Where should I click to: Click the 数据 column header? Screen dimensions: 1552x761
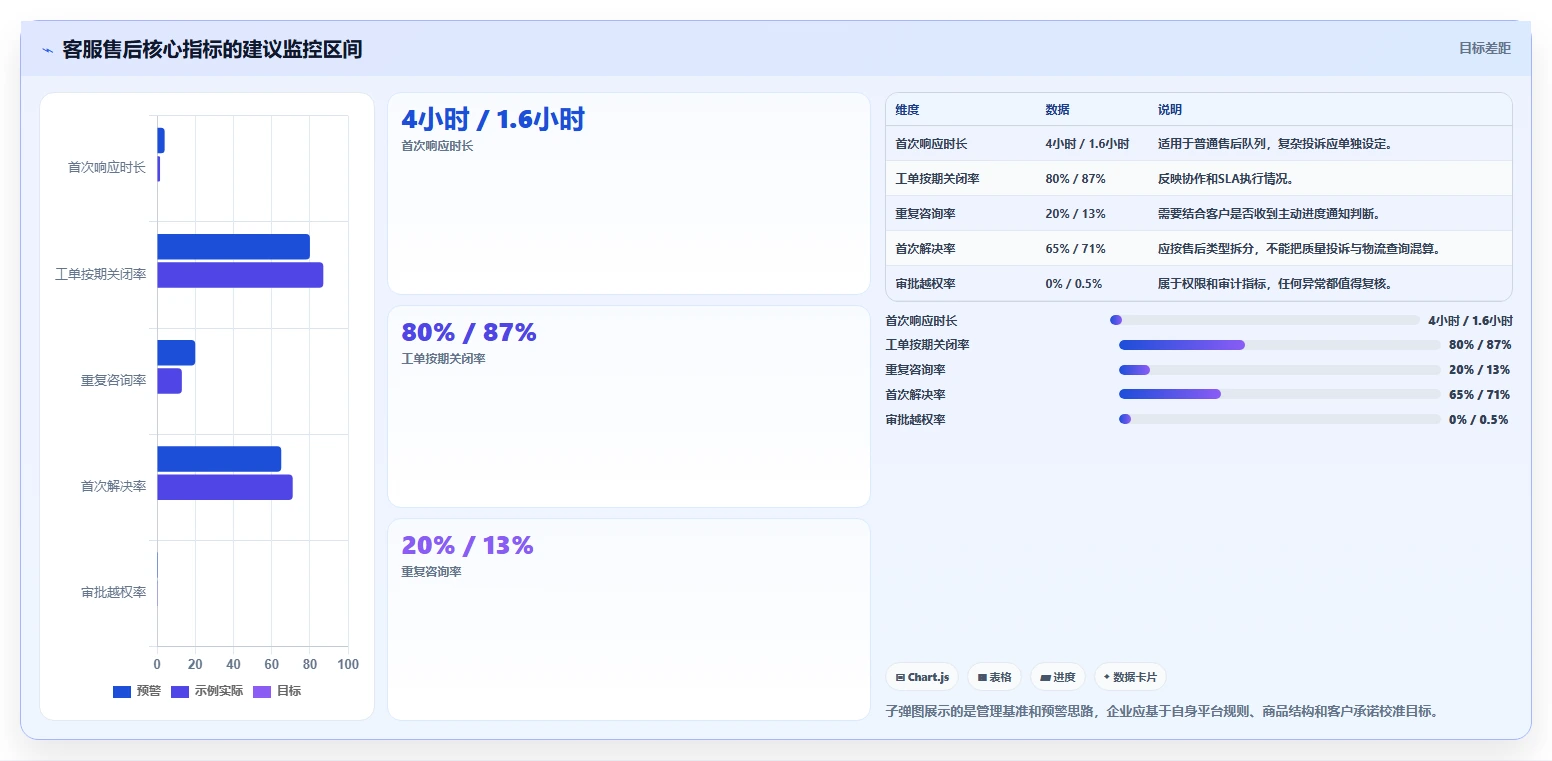click(1057, 110)
